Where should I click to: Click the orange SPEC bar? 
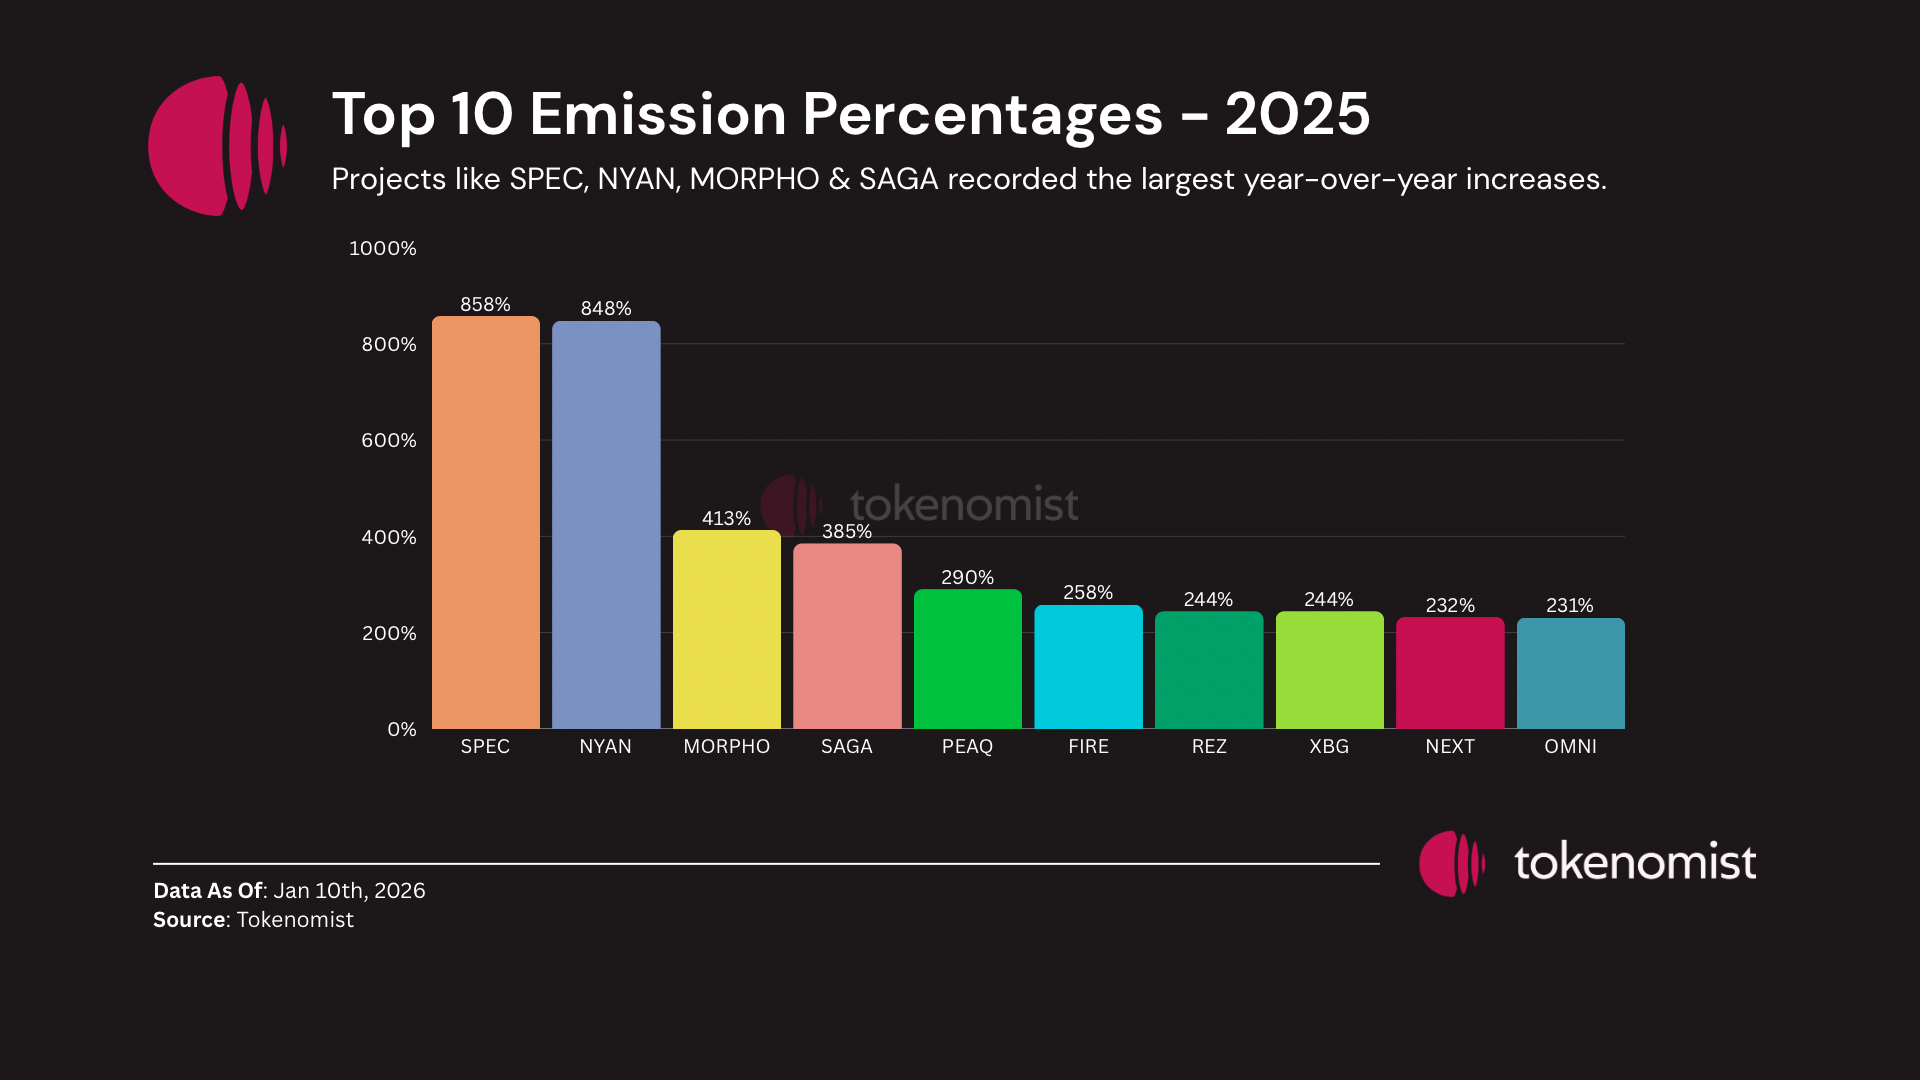pyautogui.click(x=485, y=522)
